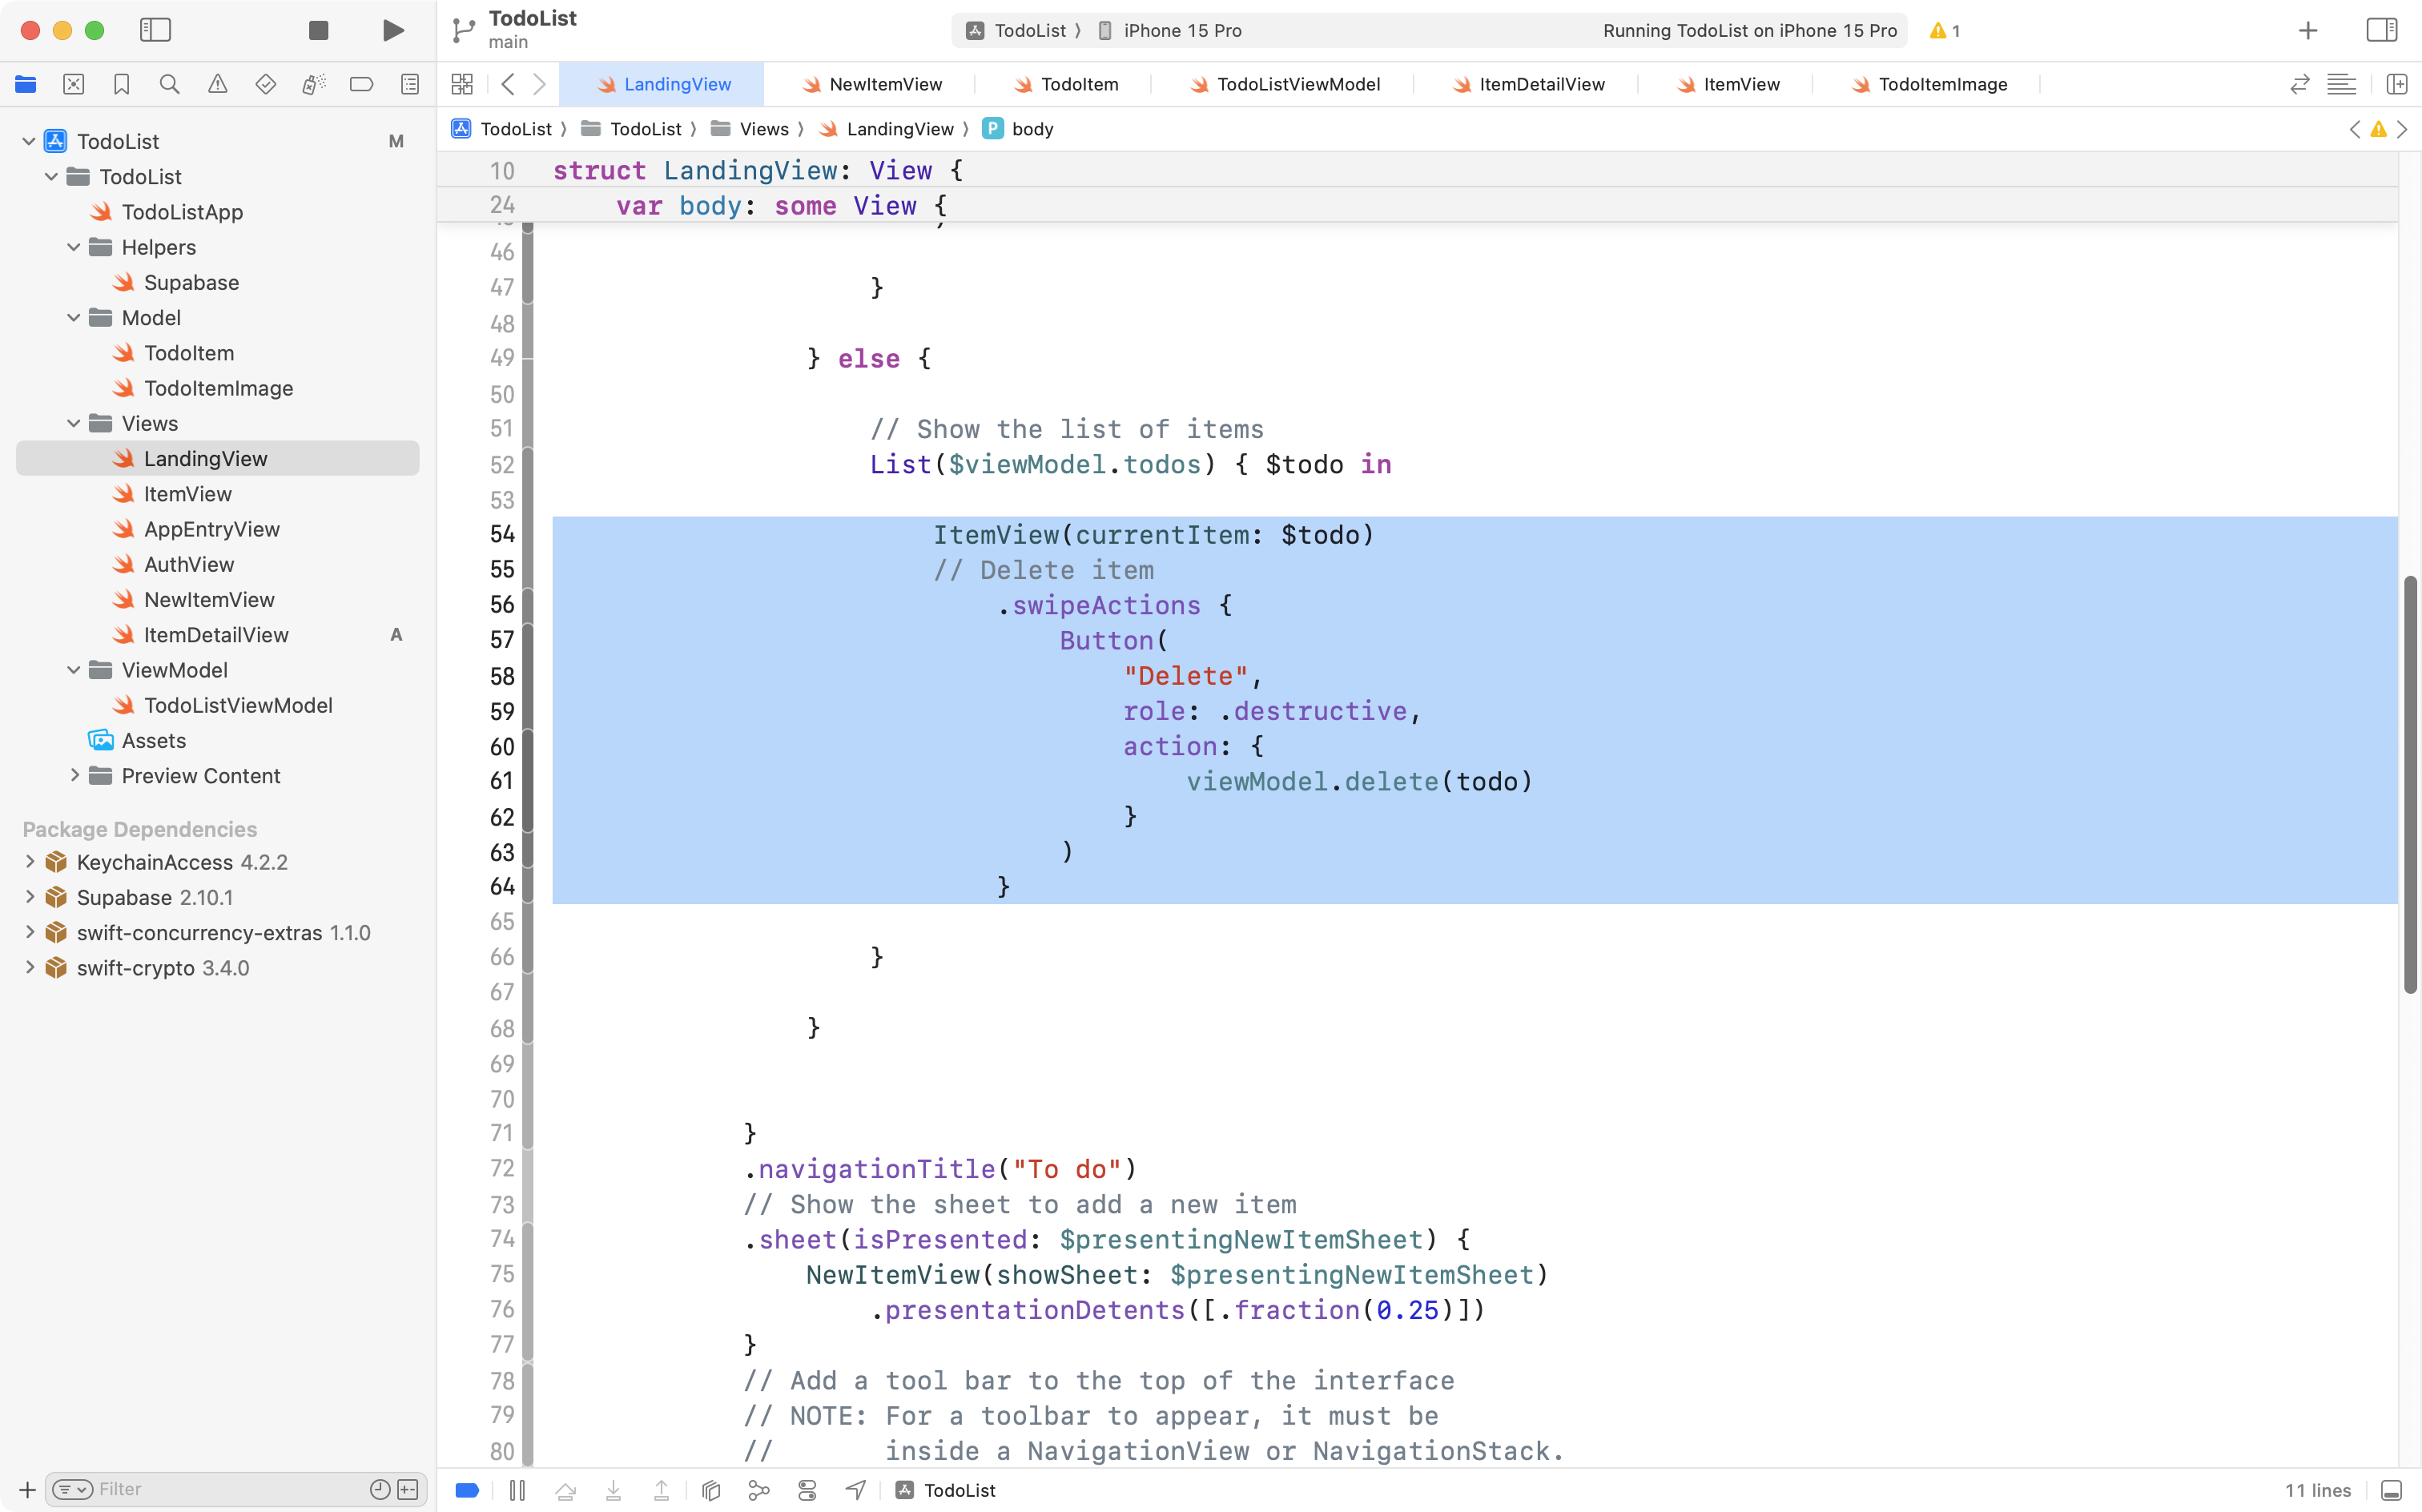Show the Issue navigator warning triangle
Screen dimensions: 2422x1512
coord(217,84)
